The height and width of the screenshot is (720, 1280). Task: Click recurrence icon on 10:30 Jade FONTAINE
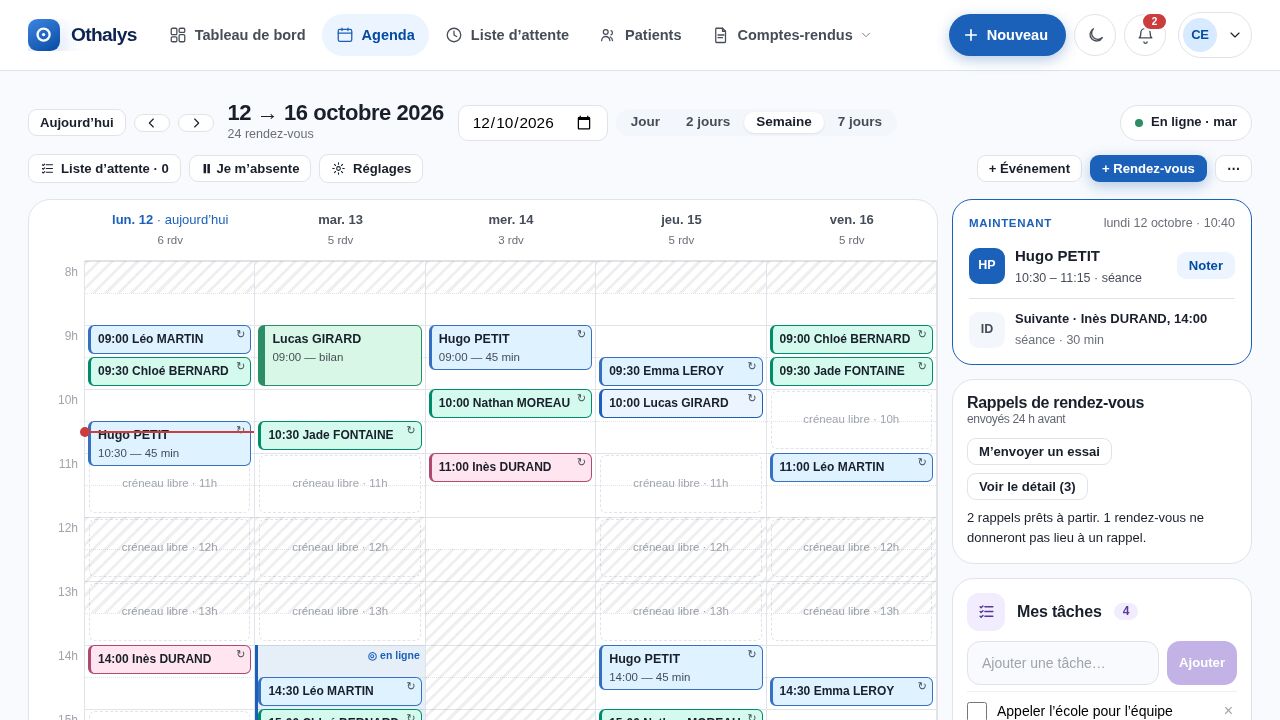coord(410,430)
